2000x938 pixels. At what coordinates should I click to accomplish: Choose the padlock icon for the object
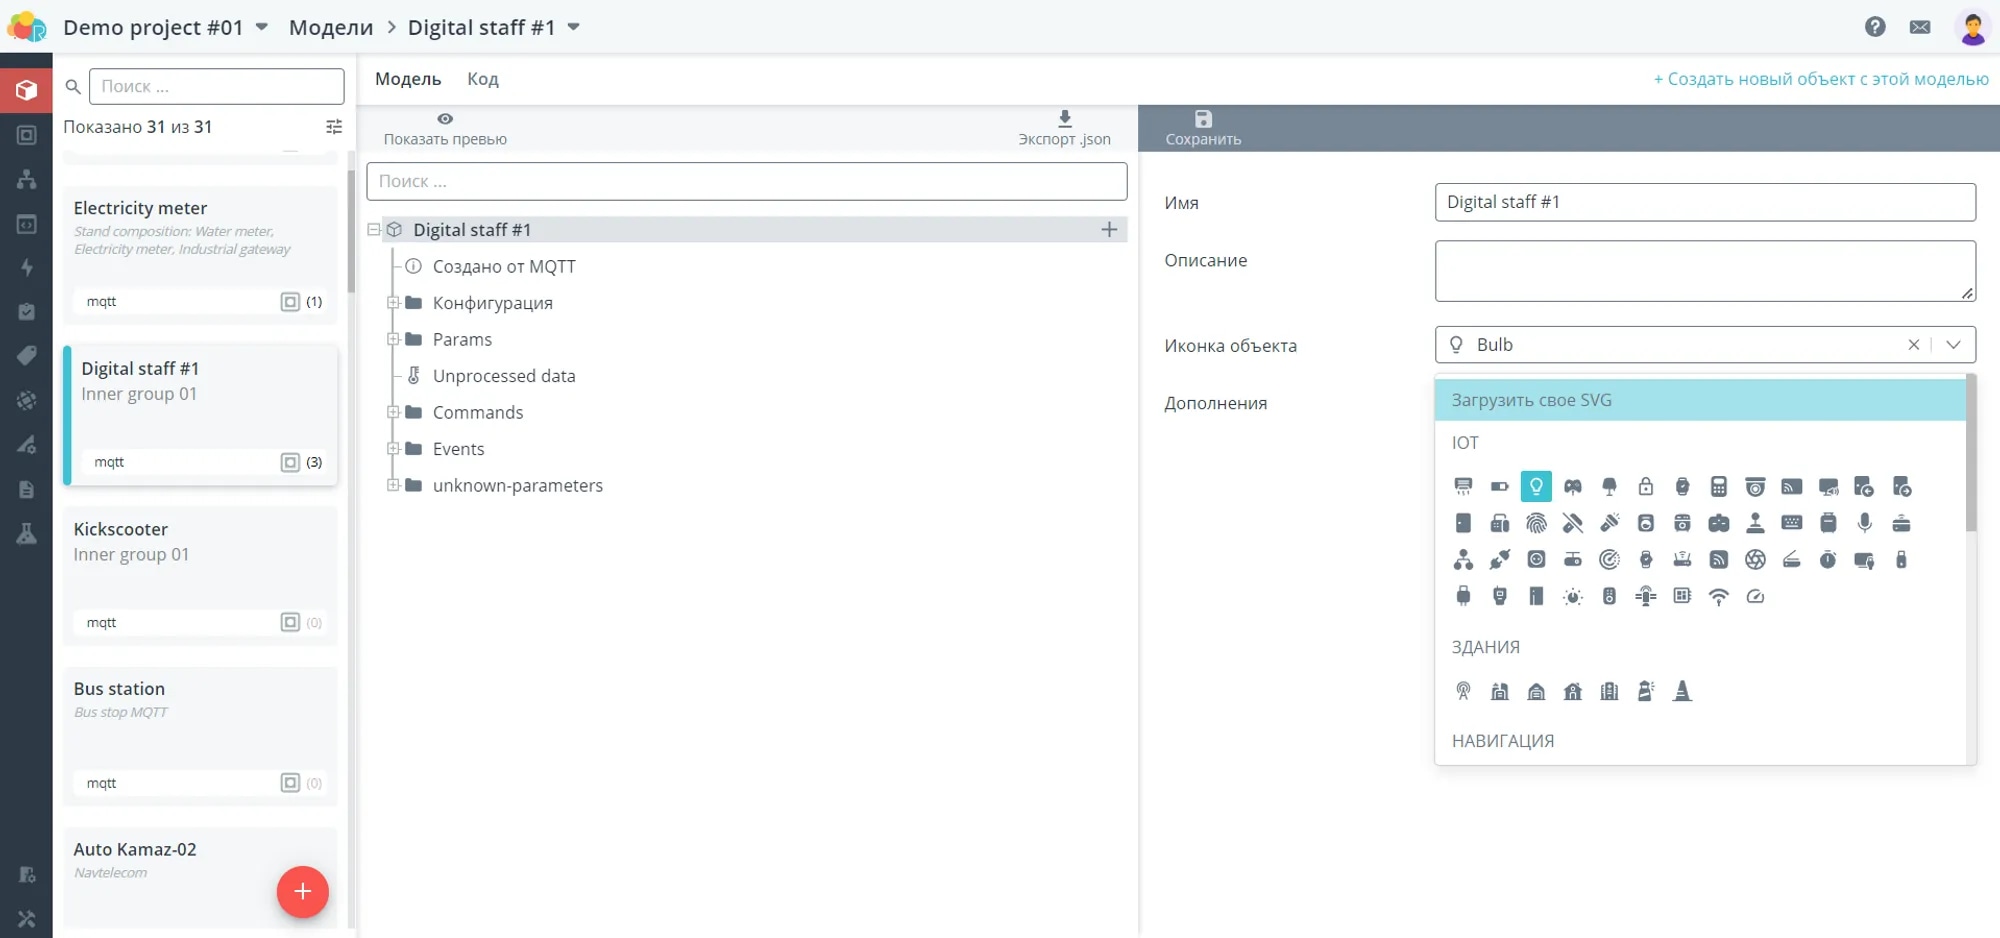(x=1645, y=487)
